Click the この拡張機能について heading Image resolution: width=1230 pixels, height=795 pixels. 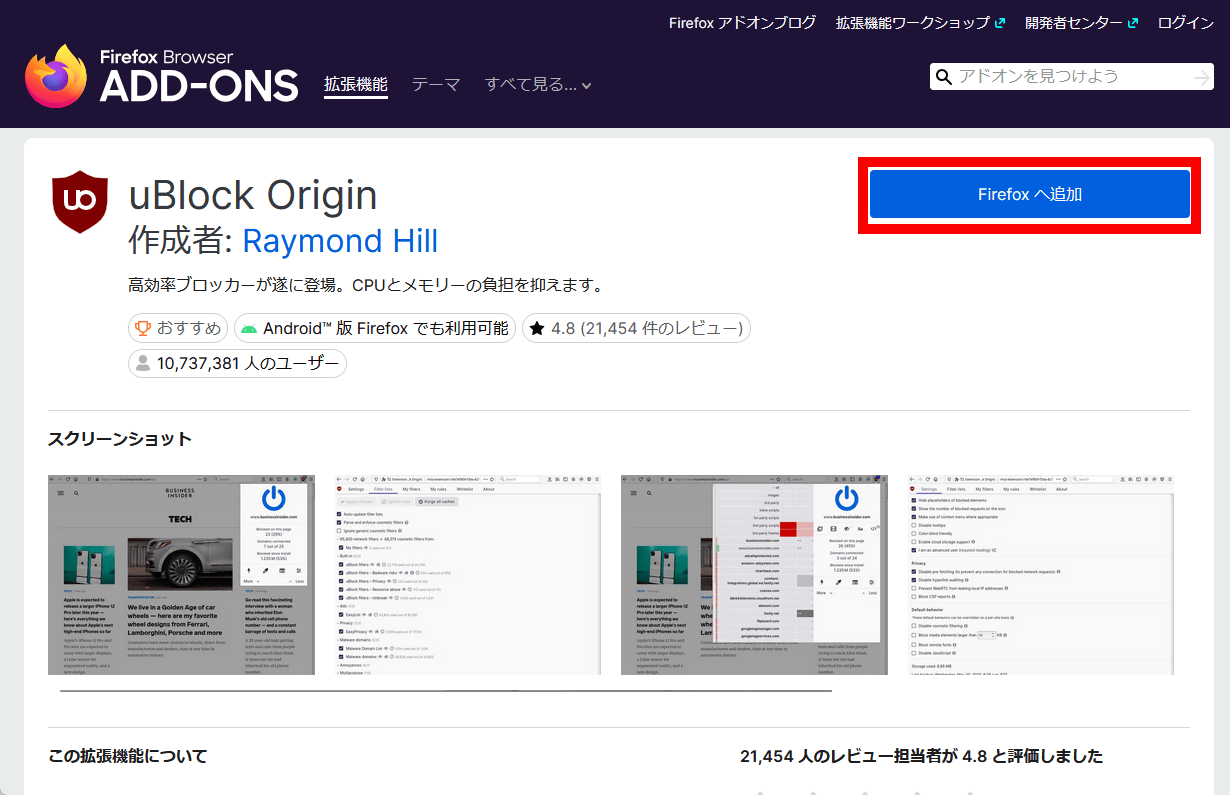tap(128, 756)
